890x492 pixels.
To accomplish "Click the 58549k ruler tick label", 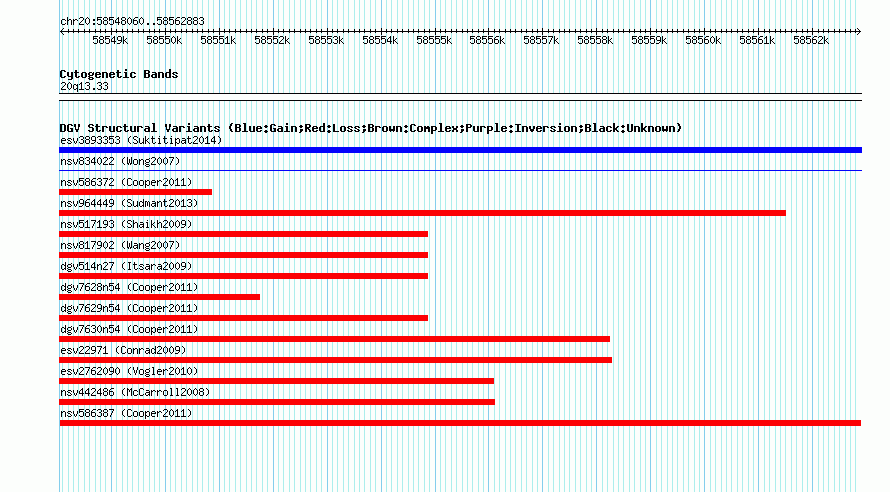I will pyautogui.click(x=110, y=40).
